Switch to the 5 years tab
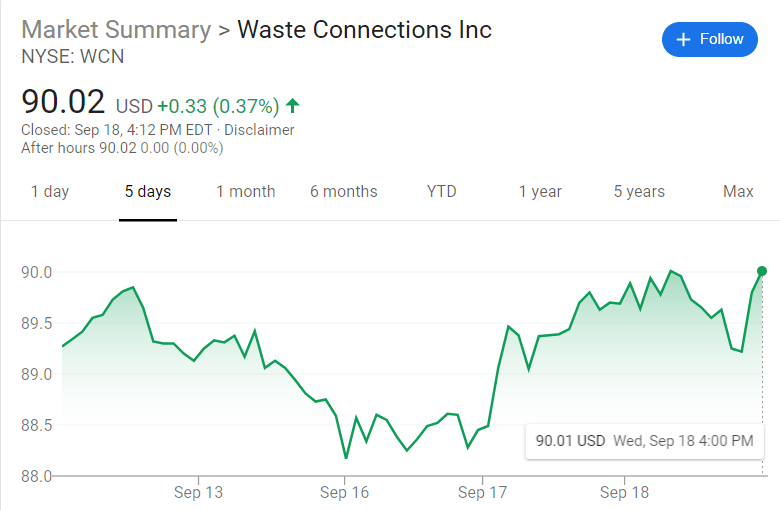The width and height of the screenshot is (780, 510). tap(639, 191)
